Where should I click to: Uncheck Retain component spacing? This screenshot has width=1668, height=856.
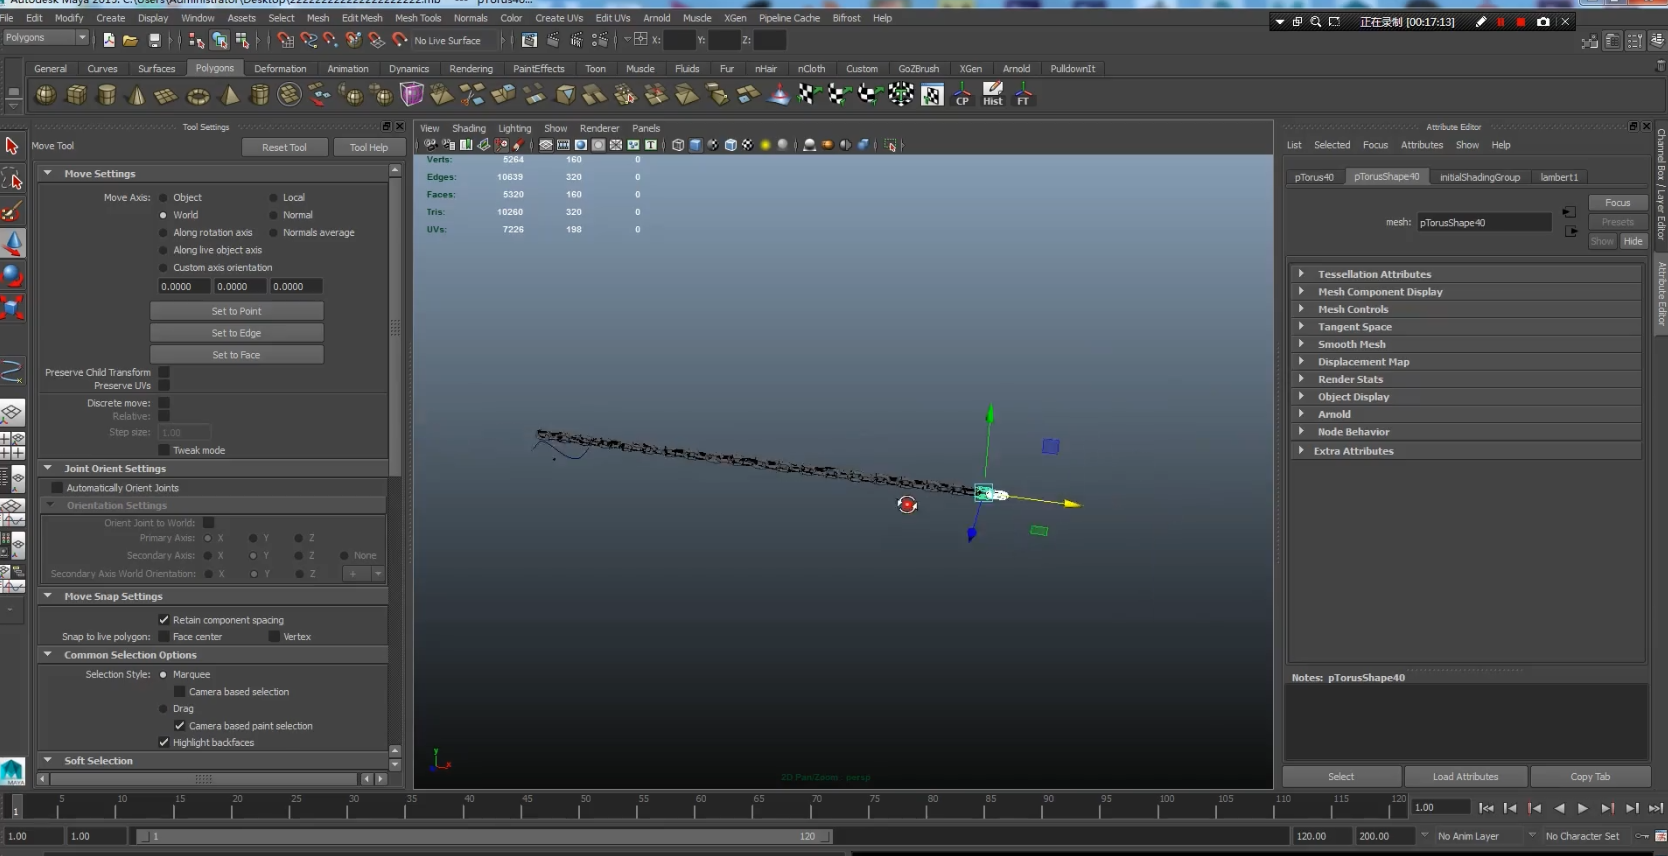coord(164,620)
